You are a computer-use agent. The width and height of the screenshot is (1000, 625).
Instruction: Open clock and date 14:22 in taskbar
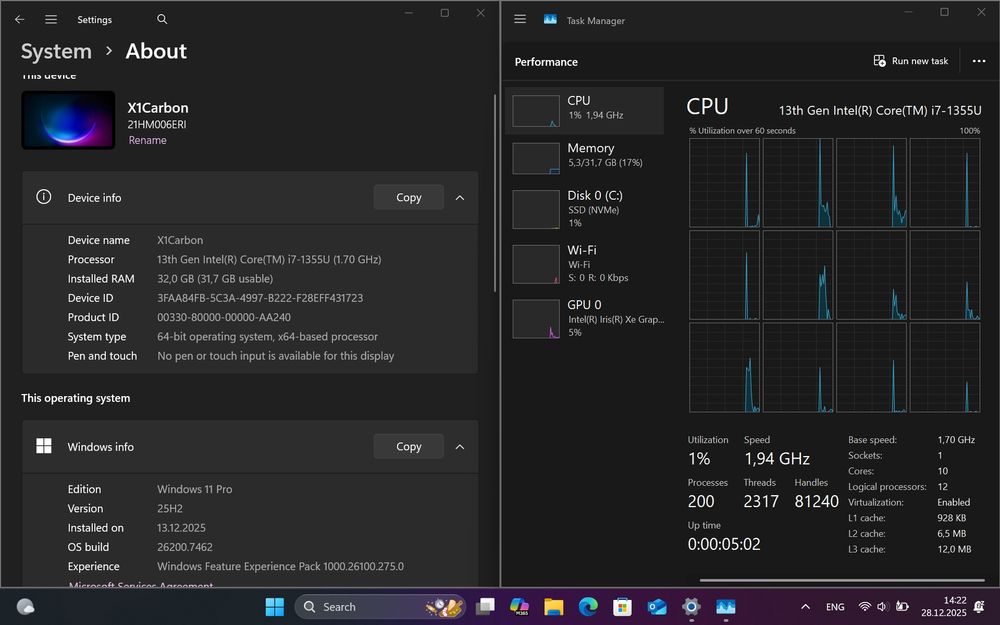point(943,607)
